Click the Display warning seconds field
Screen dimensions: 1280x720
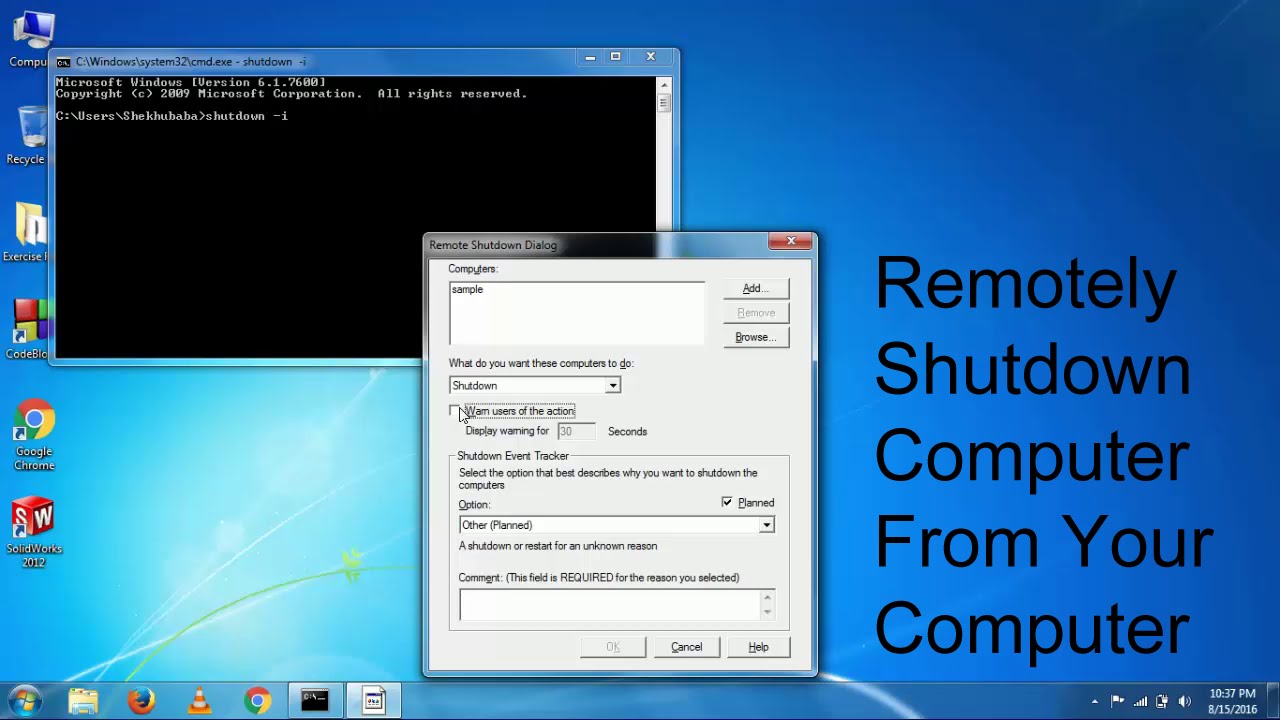pos(576,431)
